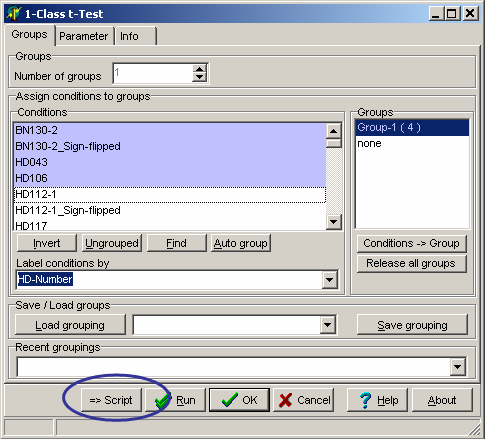This screenshot has height=439, width=485.
Task: Select the HD112-1_Sign-flipped condition
Action: click(170, 210)
